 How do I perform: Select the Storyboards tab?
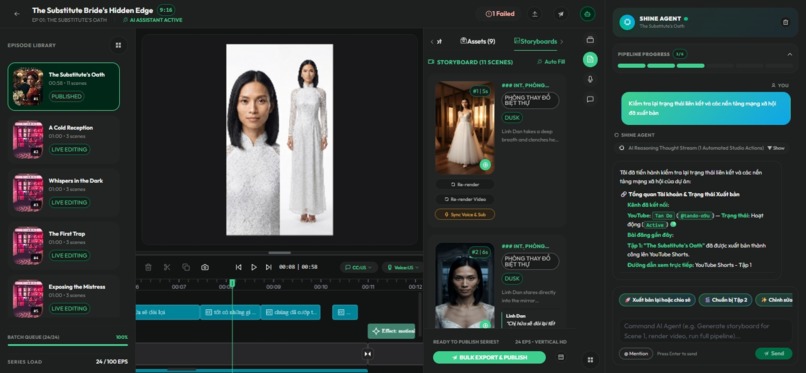(x=535, y=41)
